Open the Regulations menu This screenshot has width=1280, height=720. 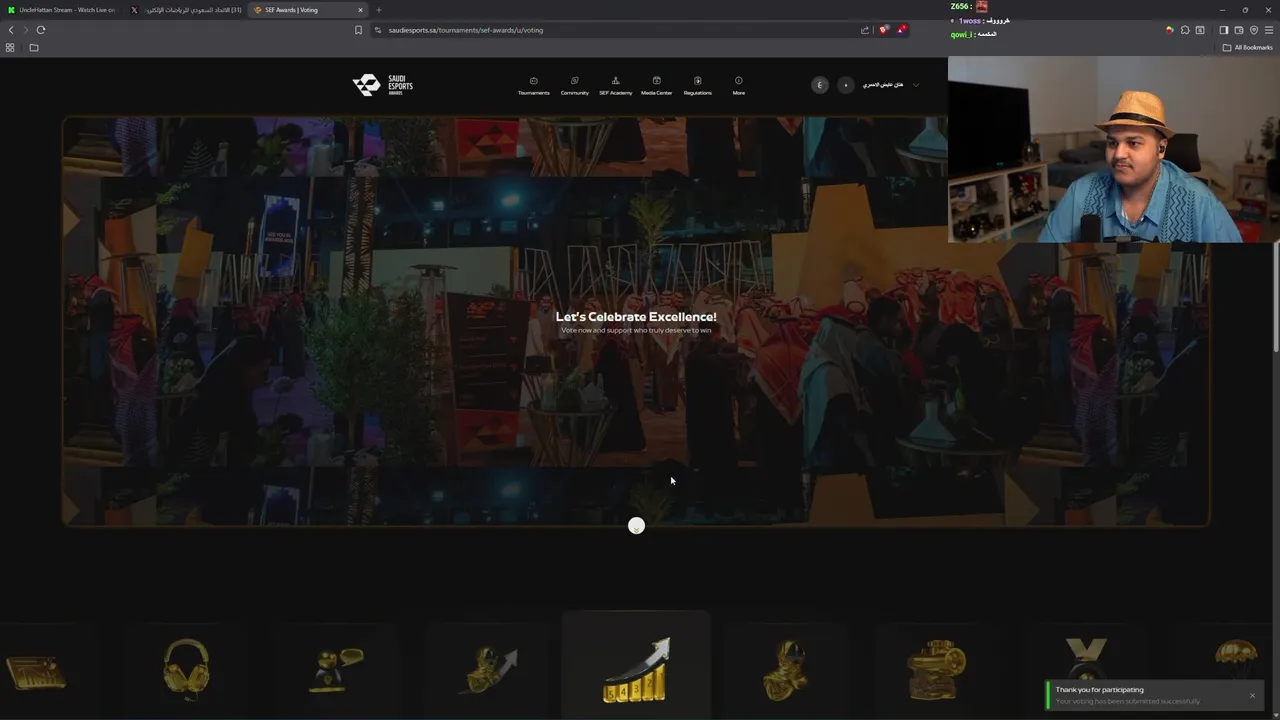point(697,86)
